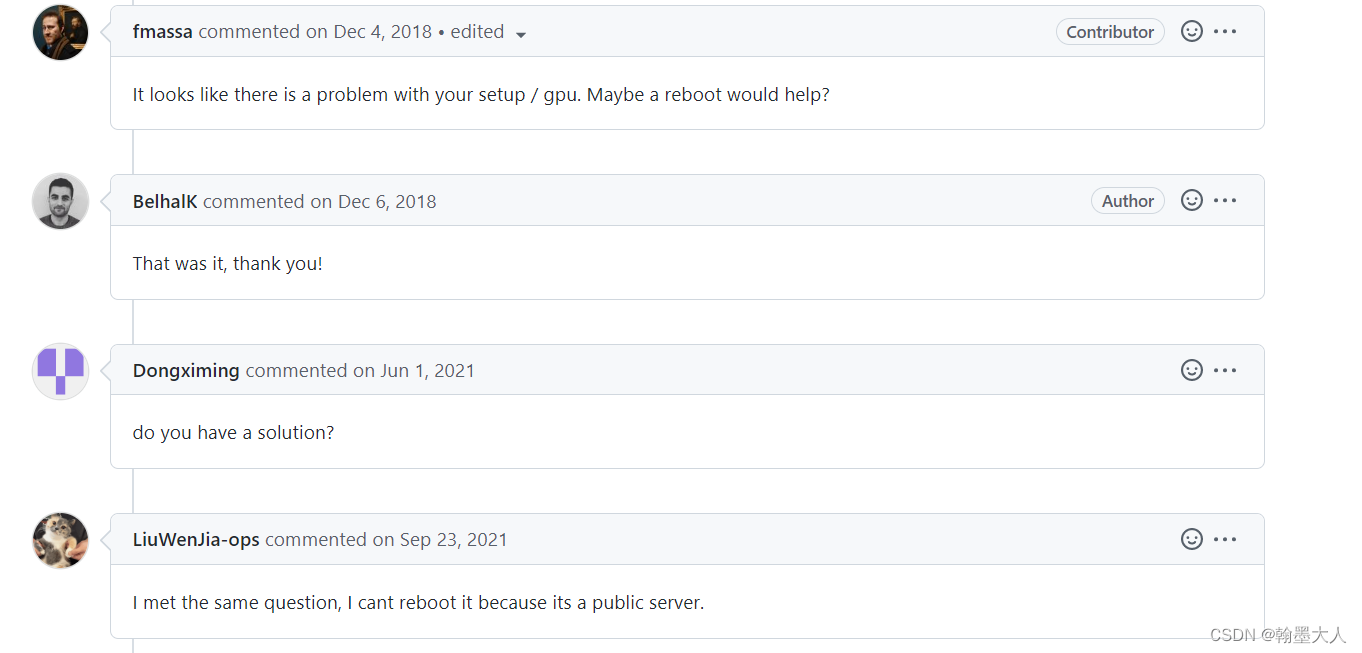Screen dimensions: 1362x653
Task: Add reaction to LiuWenJia-ops's comment
Action: pos(1191,539)
